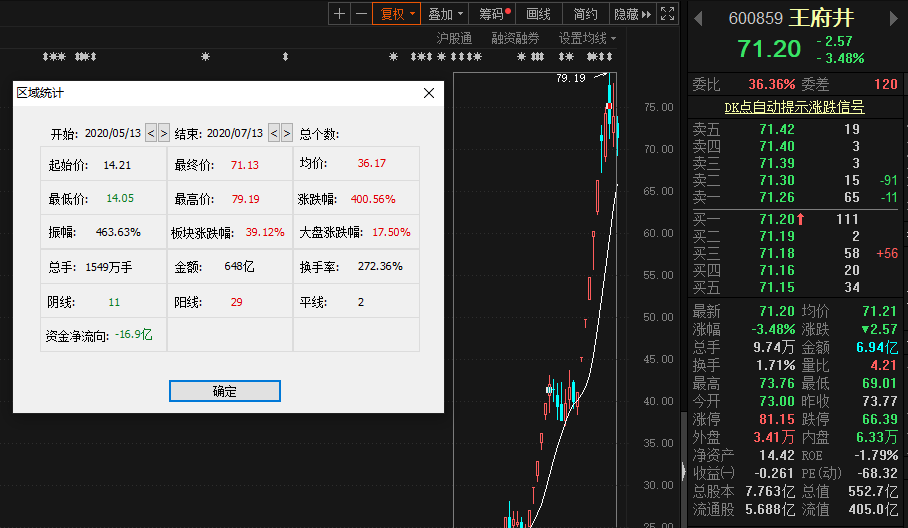Click 阳线 count 29
Screen dimensions: 908x528
pyautogui.click(x=236, y=302)
